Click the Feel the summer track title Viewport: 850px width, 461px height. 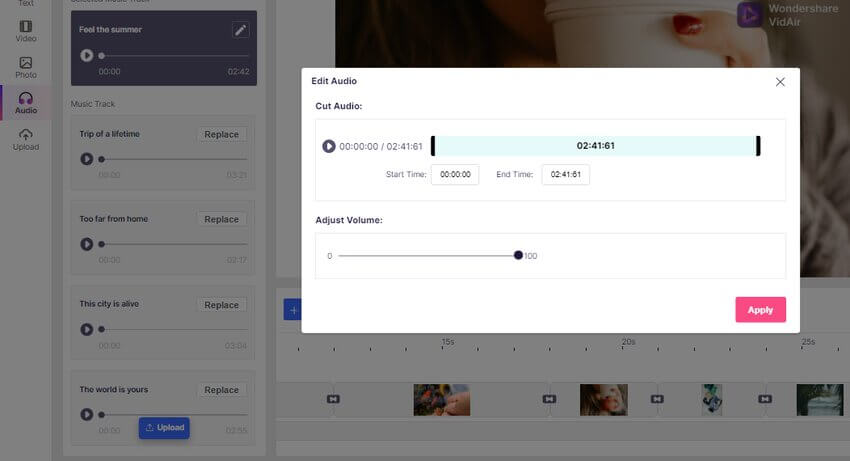click(x=111, y=30)
